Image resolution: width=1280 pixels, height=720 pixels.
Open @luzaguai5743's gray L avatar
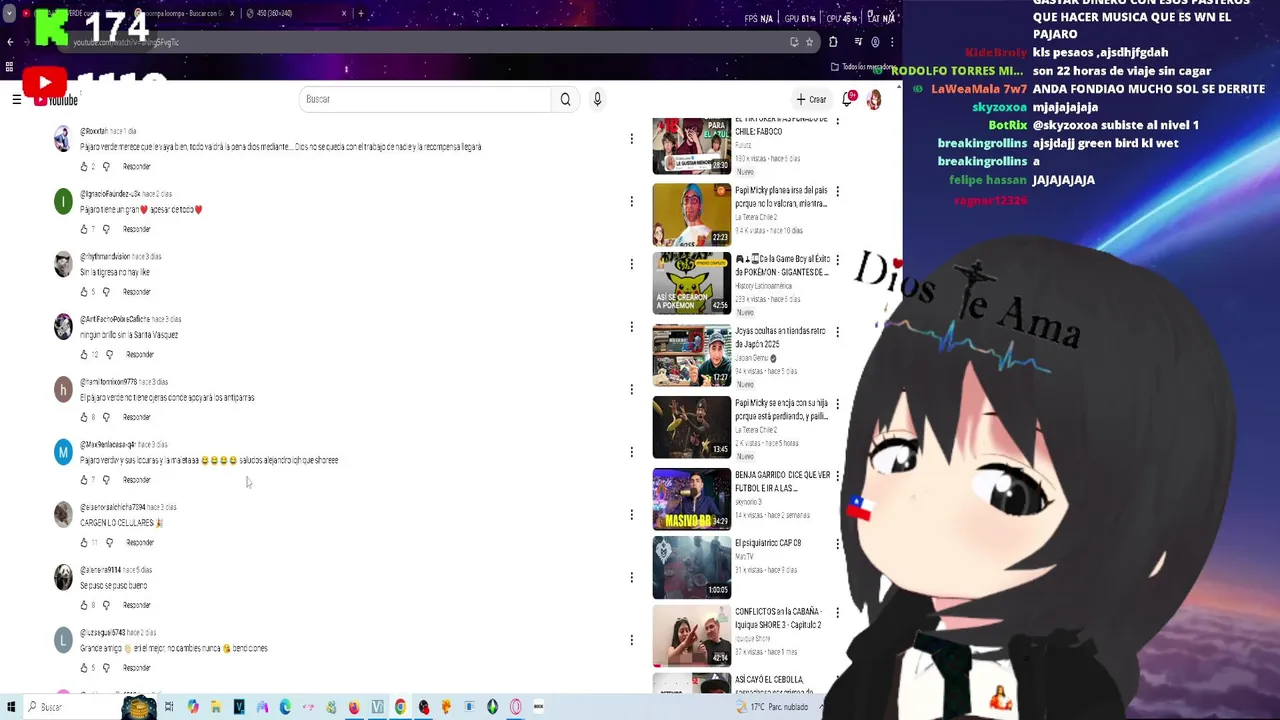63,640
